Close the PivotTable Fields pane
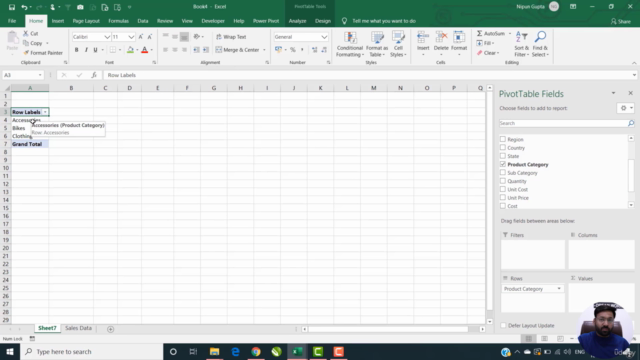 click(630, 93)
